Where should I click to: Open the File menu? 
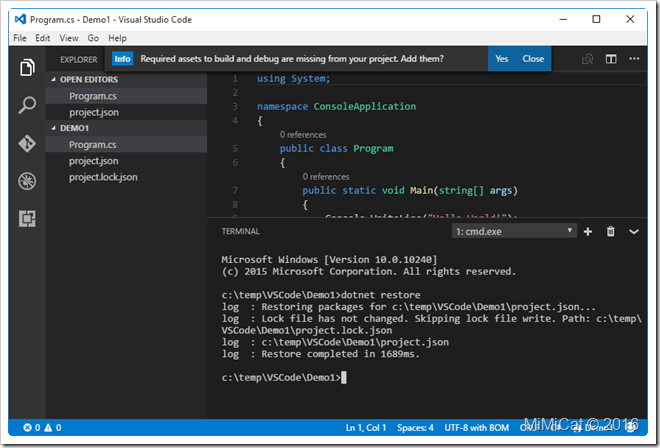point(20,38)
